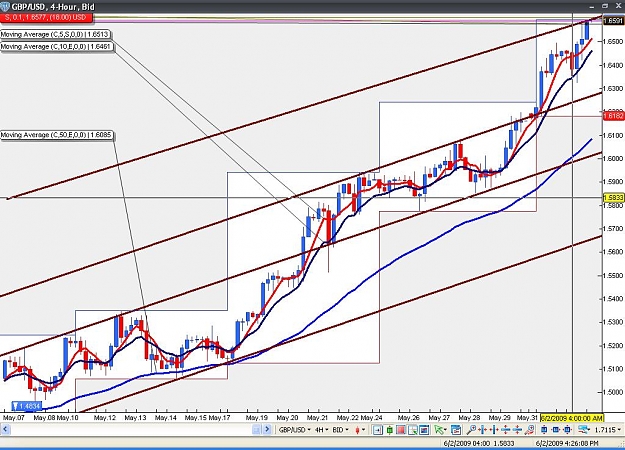The height and width of the screenshot is (450, 625).
Task: Click the blue chart window icon
Action: pyautogui.click(x=424, y=430)
